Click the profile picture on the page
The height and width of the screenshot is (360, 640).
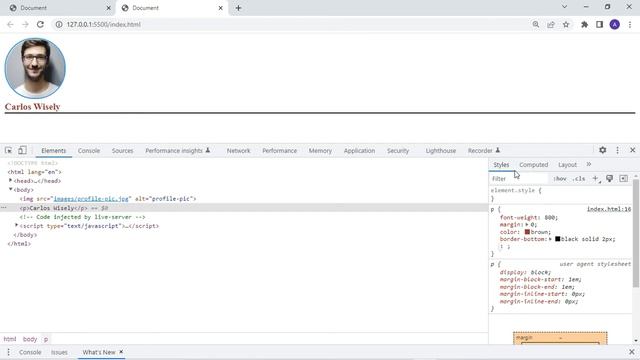[35, 68]
